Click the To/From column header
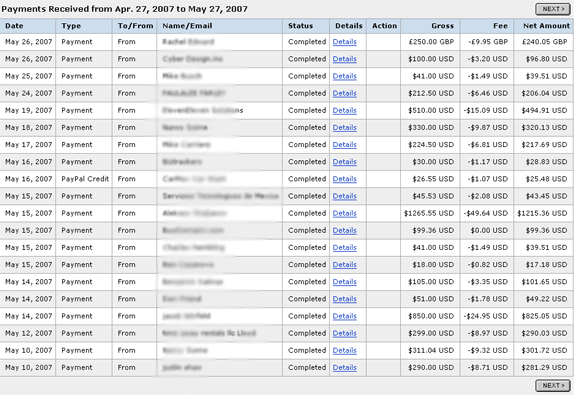 [134, 26]
